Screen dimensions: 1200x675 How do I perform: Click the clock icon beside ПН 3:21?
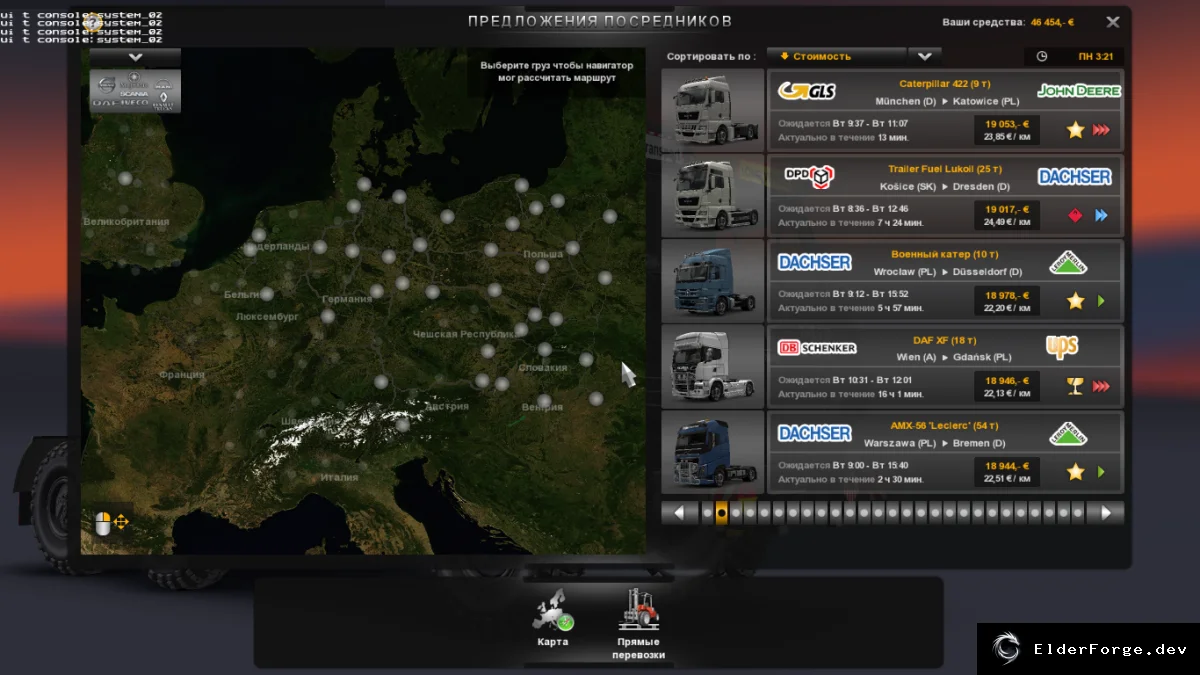point(1042,57)
